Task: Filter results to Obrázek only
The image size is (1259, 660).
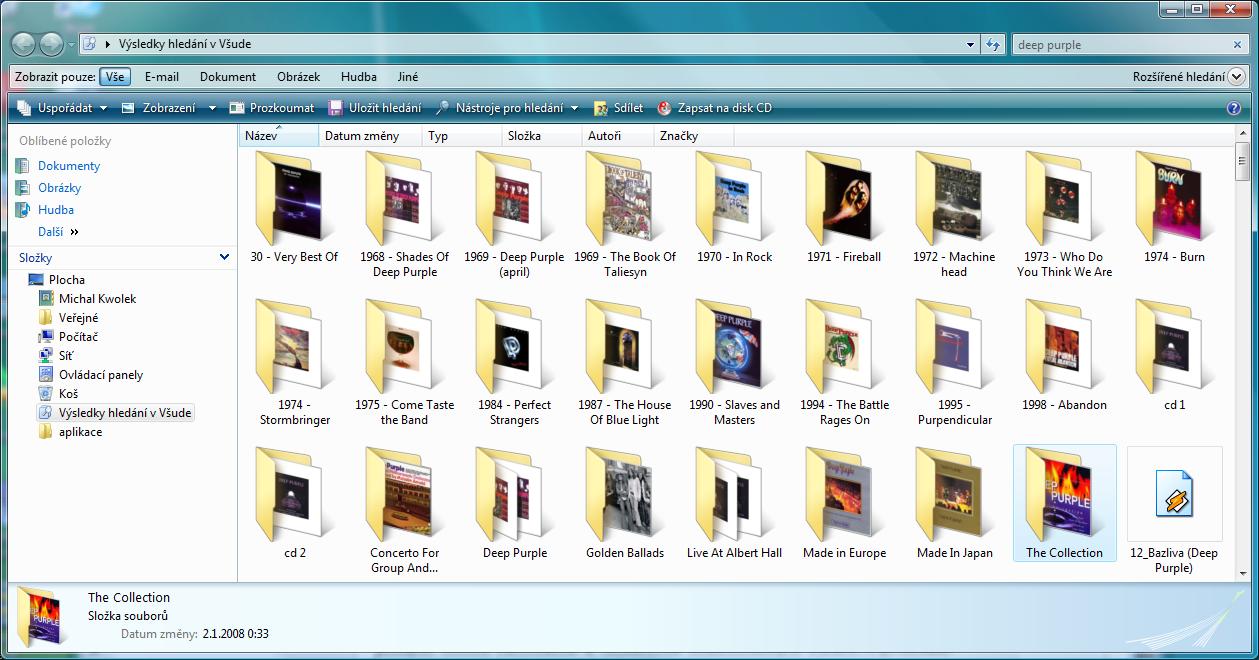Action: (299, 76)
